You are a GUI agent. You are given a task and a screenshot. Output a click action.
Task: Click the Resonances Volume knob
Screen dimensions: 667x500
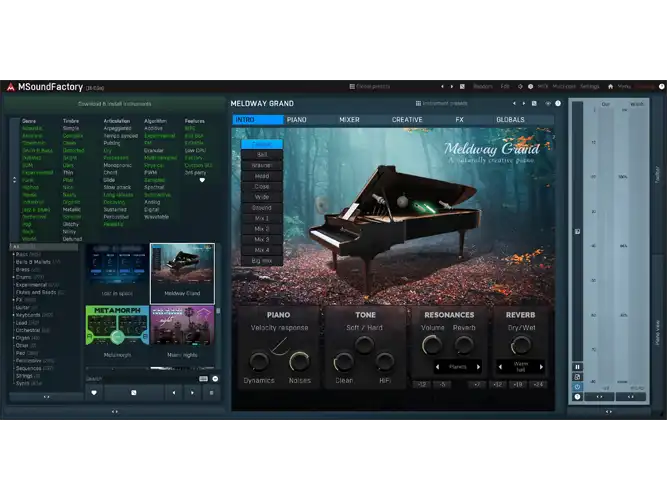point(432,345)
